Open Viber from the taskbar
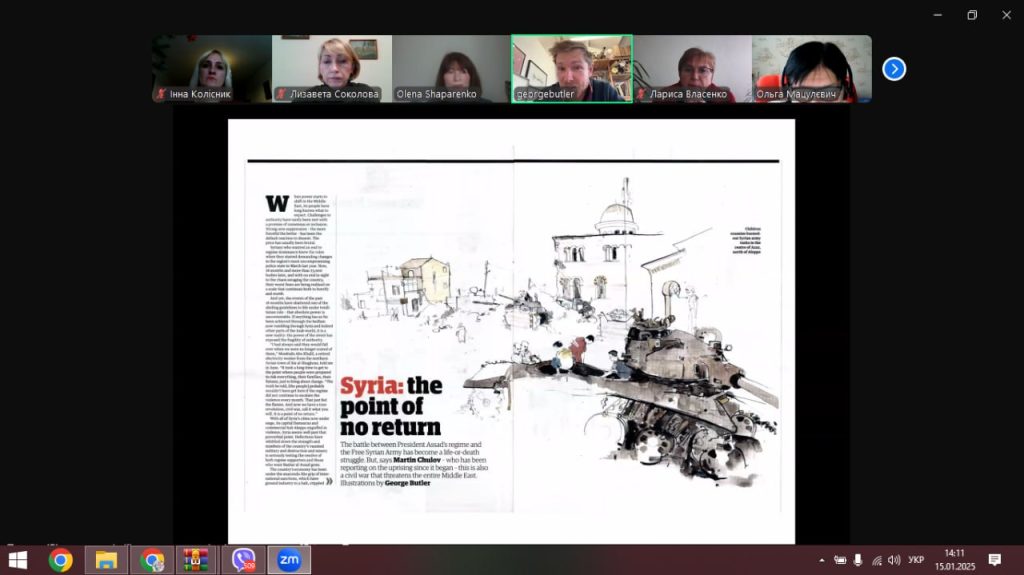This screenshot has height=575, width=1024. [243, 560]
